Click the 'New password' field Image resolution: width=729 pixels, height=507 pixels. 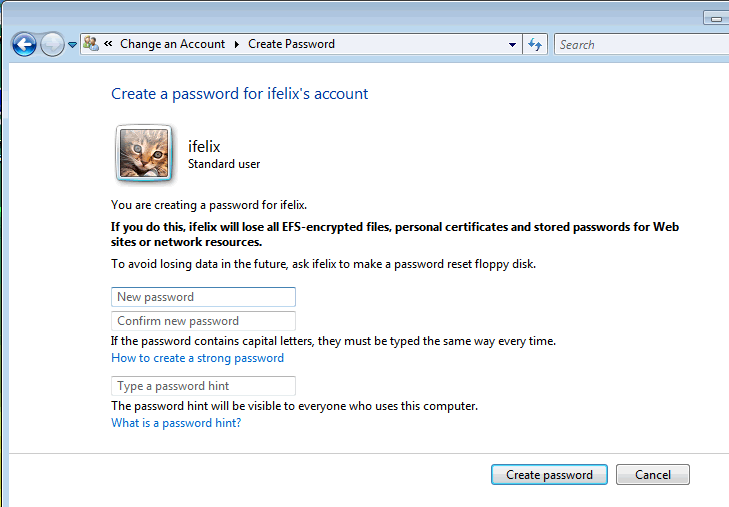click(x=203, y=297)
